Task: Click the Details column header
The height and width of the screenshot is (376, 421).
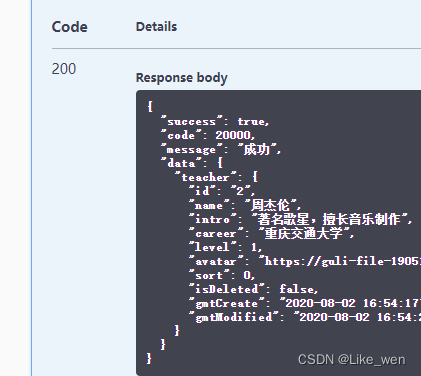Action: (x=156, y=27)
